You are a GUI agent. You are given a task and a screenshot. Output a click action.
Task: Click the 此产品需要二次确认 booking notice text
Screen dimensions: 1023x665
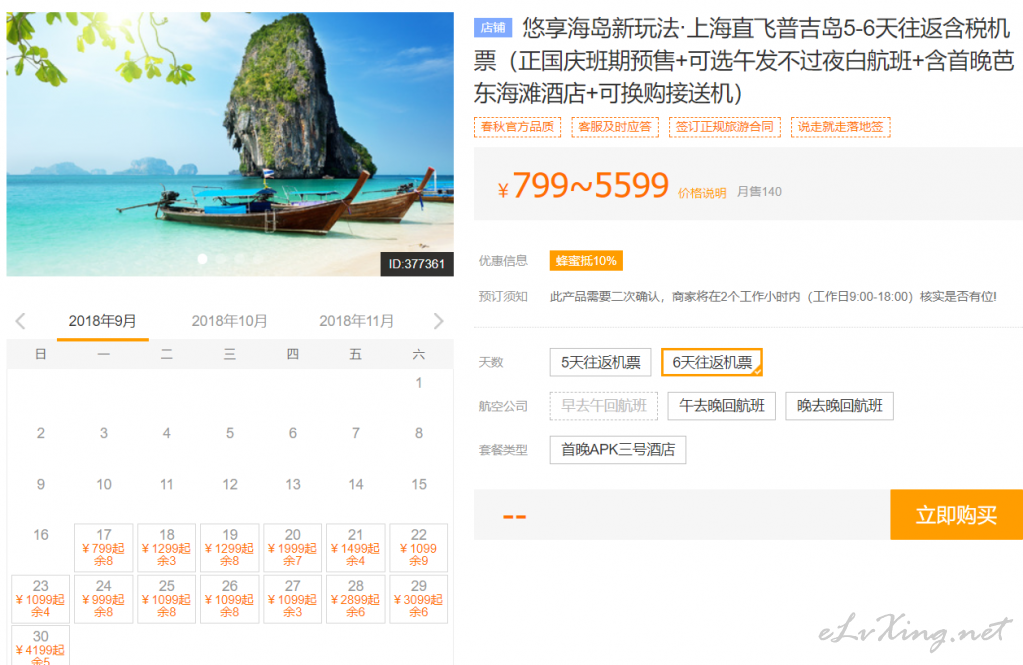point(773,297)
